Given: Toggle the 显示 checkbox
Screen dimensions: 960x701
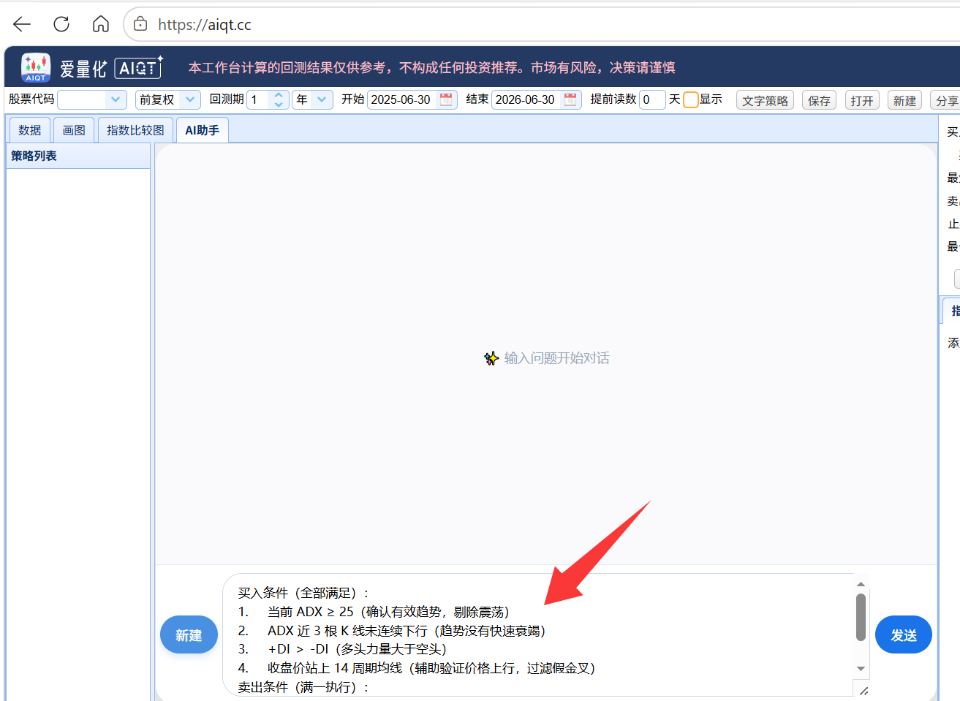Looking at the screenshot, I should click(x=691, y=100).
